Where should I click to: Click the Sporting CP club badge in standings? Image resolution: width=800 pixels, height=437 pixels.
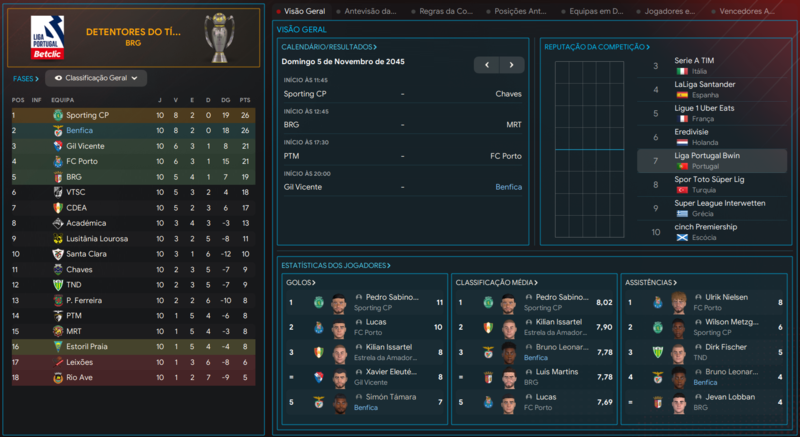[58, 115]
